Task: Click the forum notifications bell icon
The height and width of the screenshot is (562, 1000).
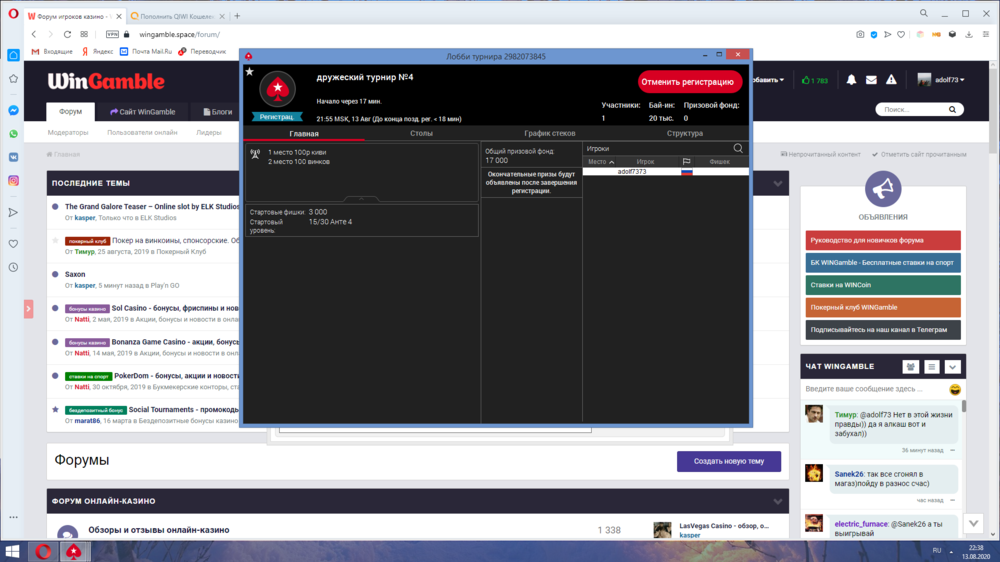Action: pos(851,80)
